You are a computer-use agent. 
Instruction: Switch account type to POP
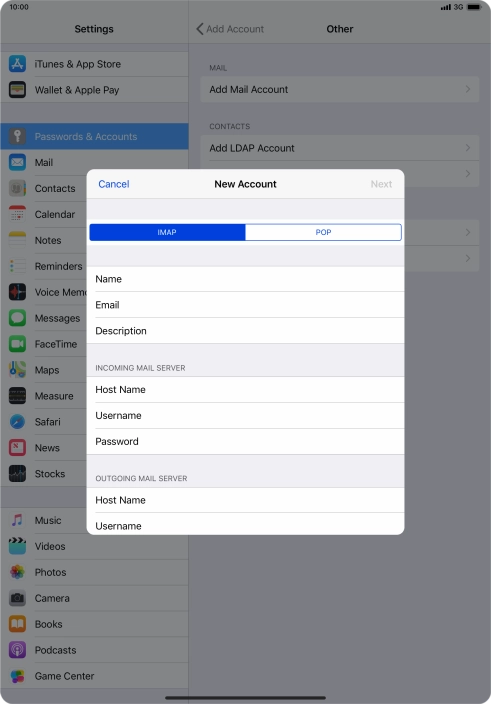323,232
